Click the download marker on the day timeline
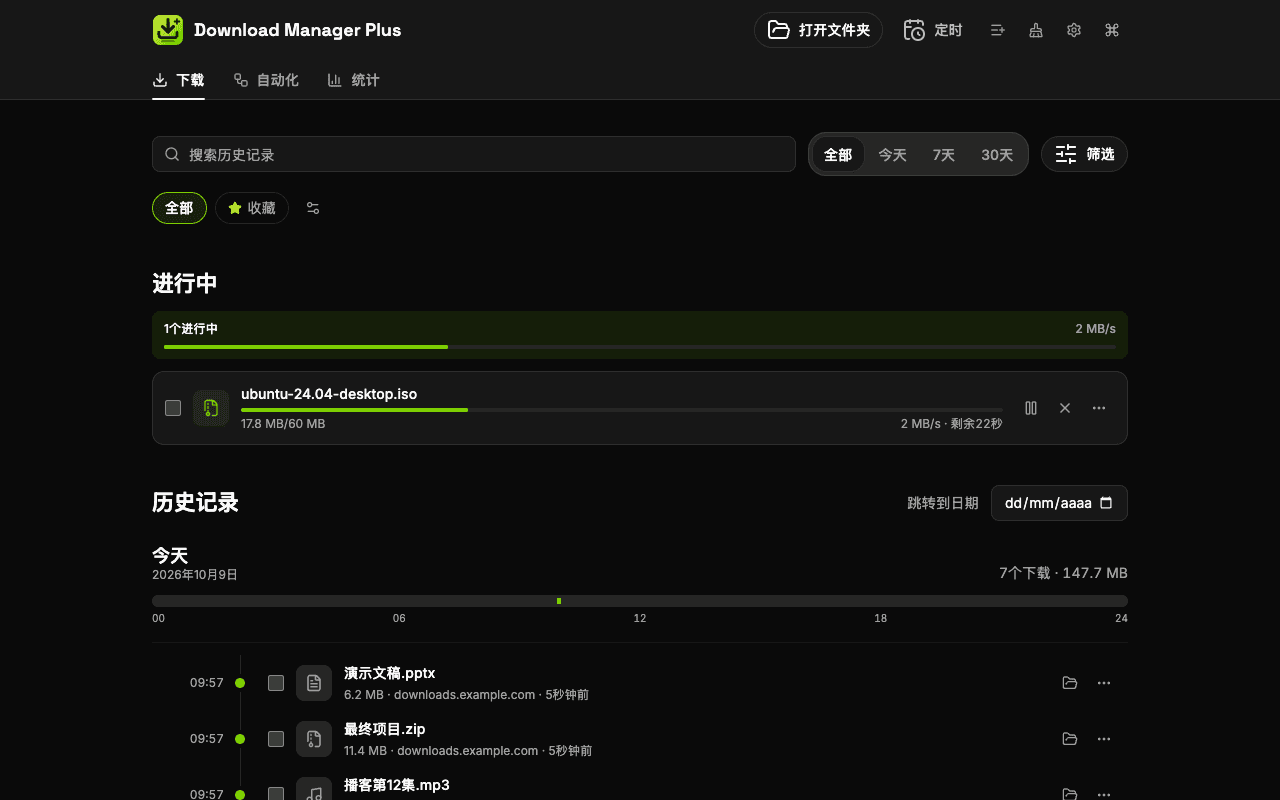The width and height of the screenshot is (1280, 800). click(559, 601)
